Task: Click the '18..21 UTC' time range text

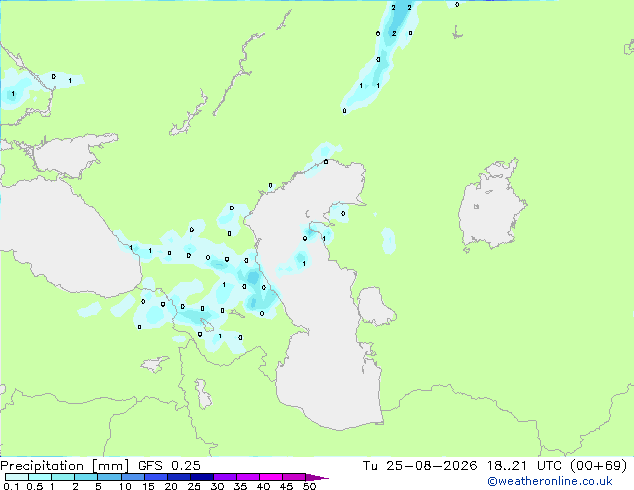Action: click(524, 466)
